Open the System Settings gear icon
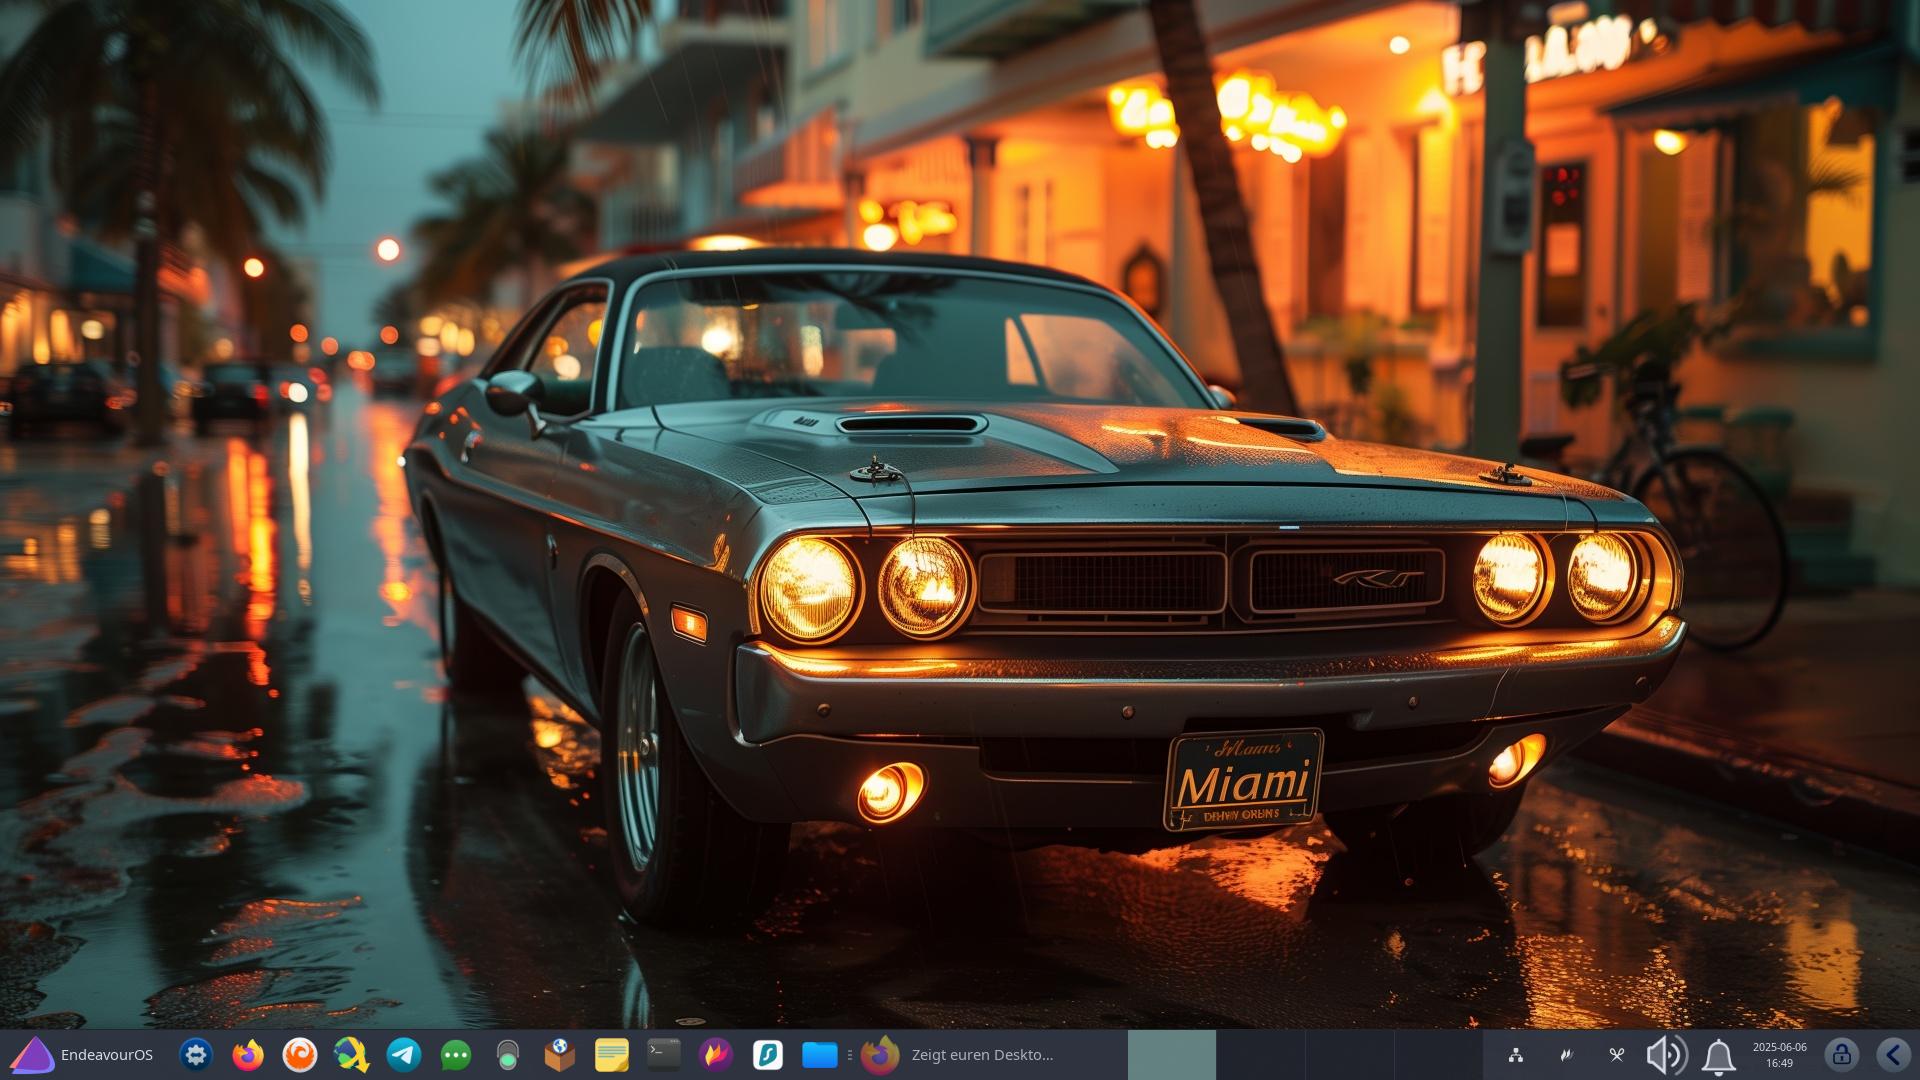 196,1055
